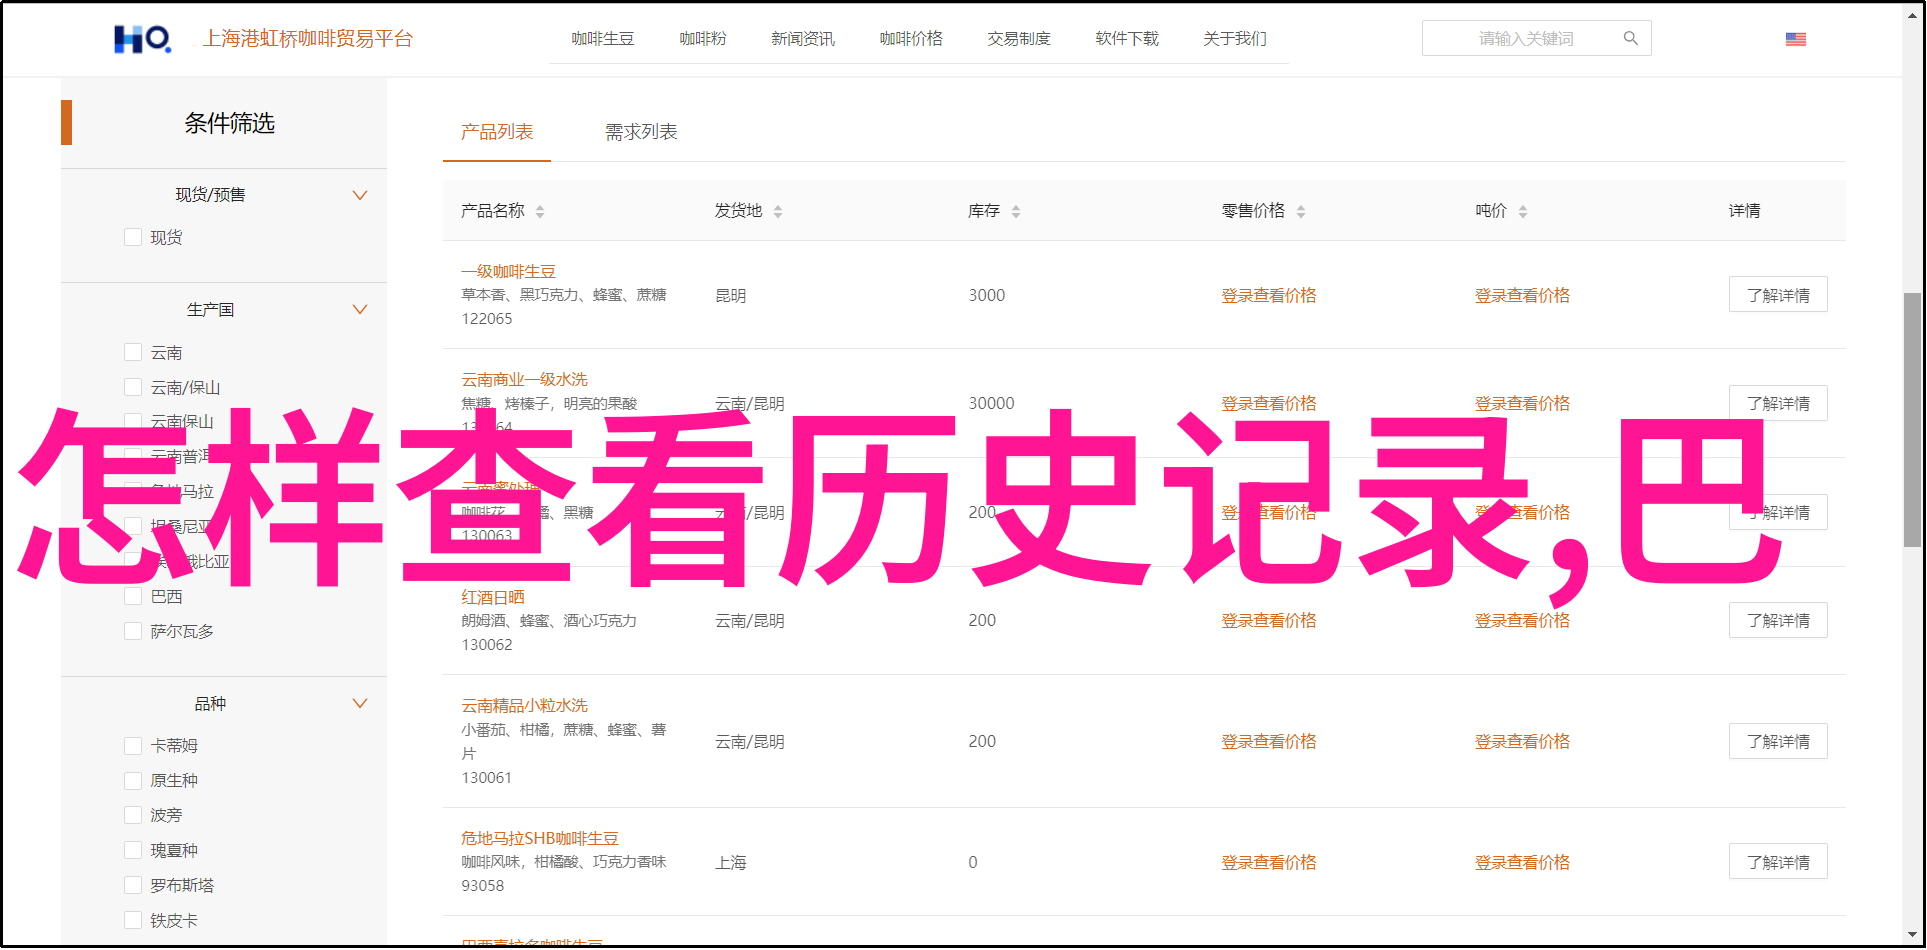Click 了解详情 for 云南精品小粒水洗
The image size is (1927, 950).
(1778, 741)
